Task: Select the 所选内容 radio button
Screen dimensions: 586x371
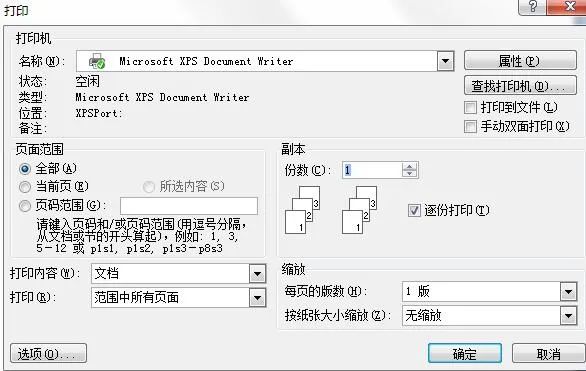Action: pos(149,187)
